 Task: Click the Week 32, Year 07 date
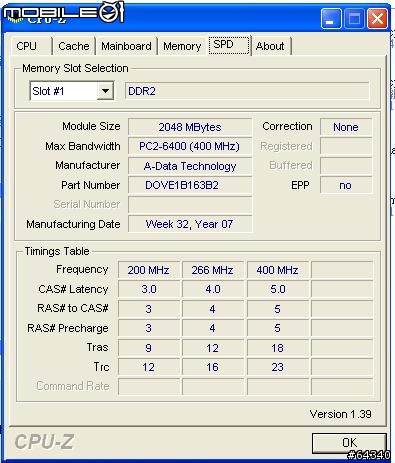[x=190, y=224]
